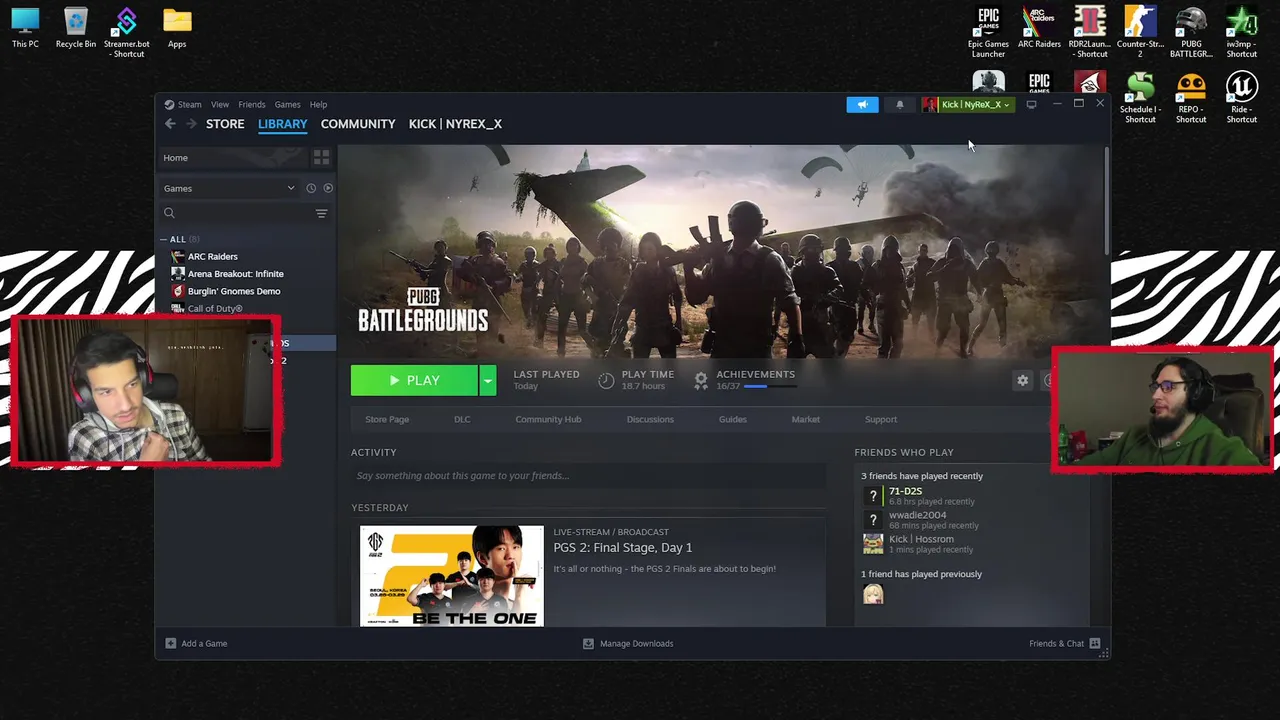Click the activity 'Say something about this game' field
1280x720 pixels.
pyautogui.click(x=588, y=476)
